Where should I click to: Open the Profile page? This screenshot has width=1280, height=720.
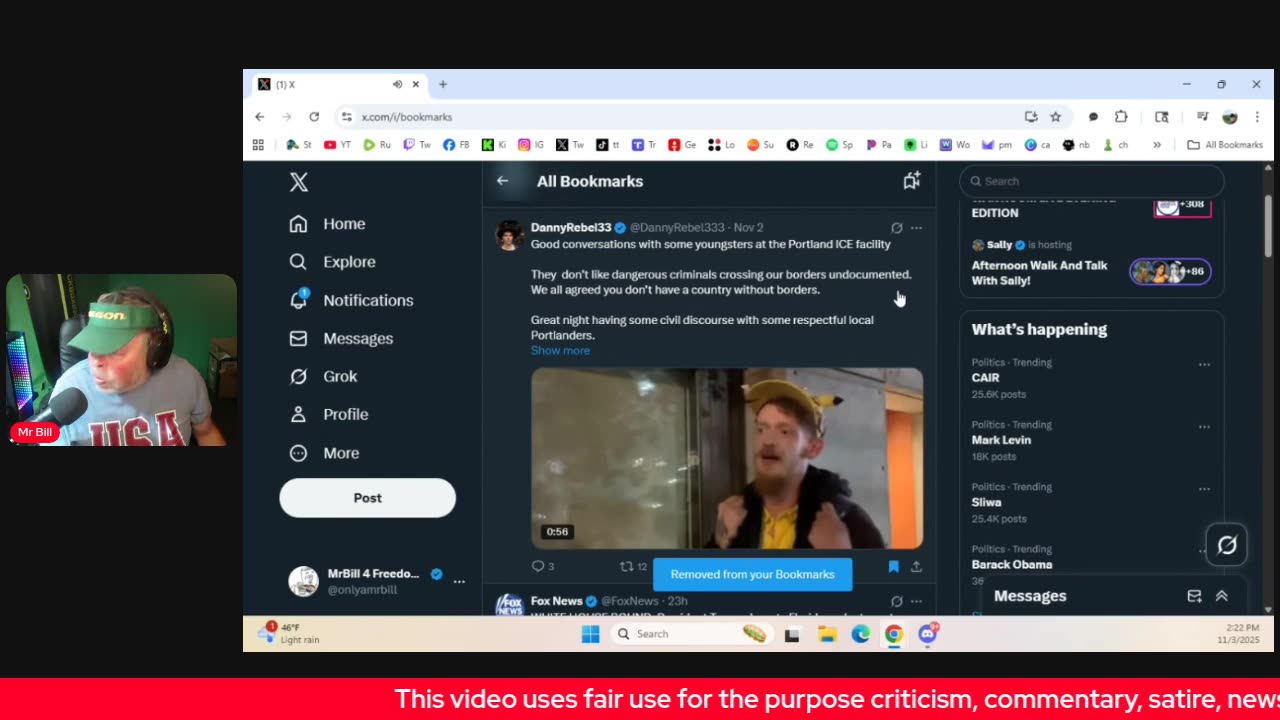[328, 414]
